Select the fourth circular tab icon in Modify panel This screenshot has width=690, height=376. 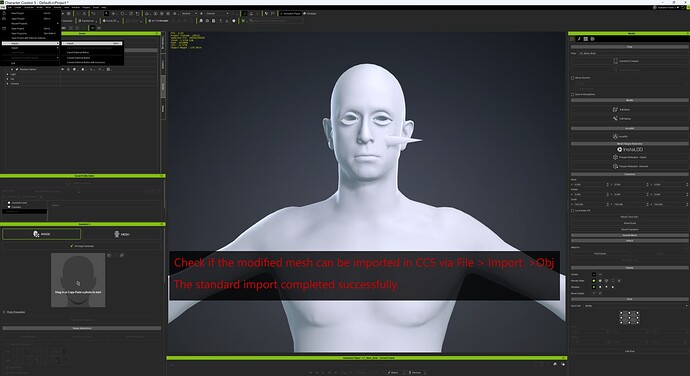(593, 39)
